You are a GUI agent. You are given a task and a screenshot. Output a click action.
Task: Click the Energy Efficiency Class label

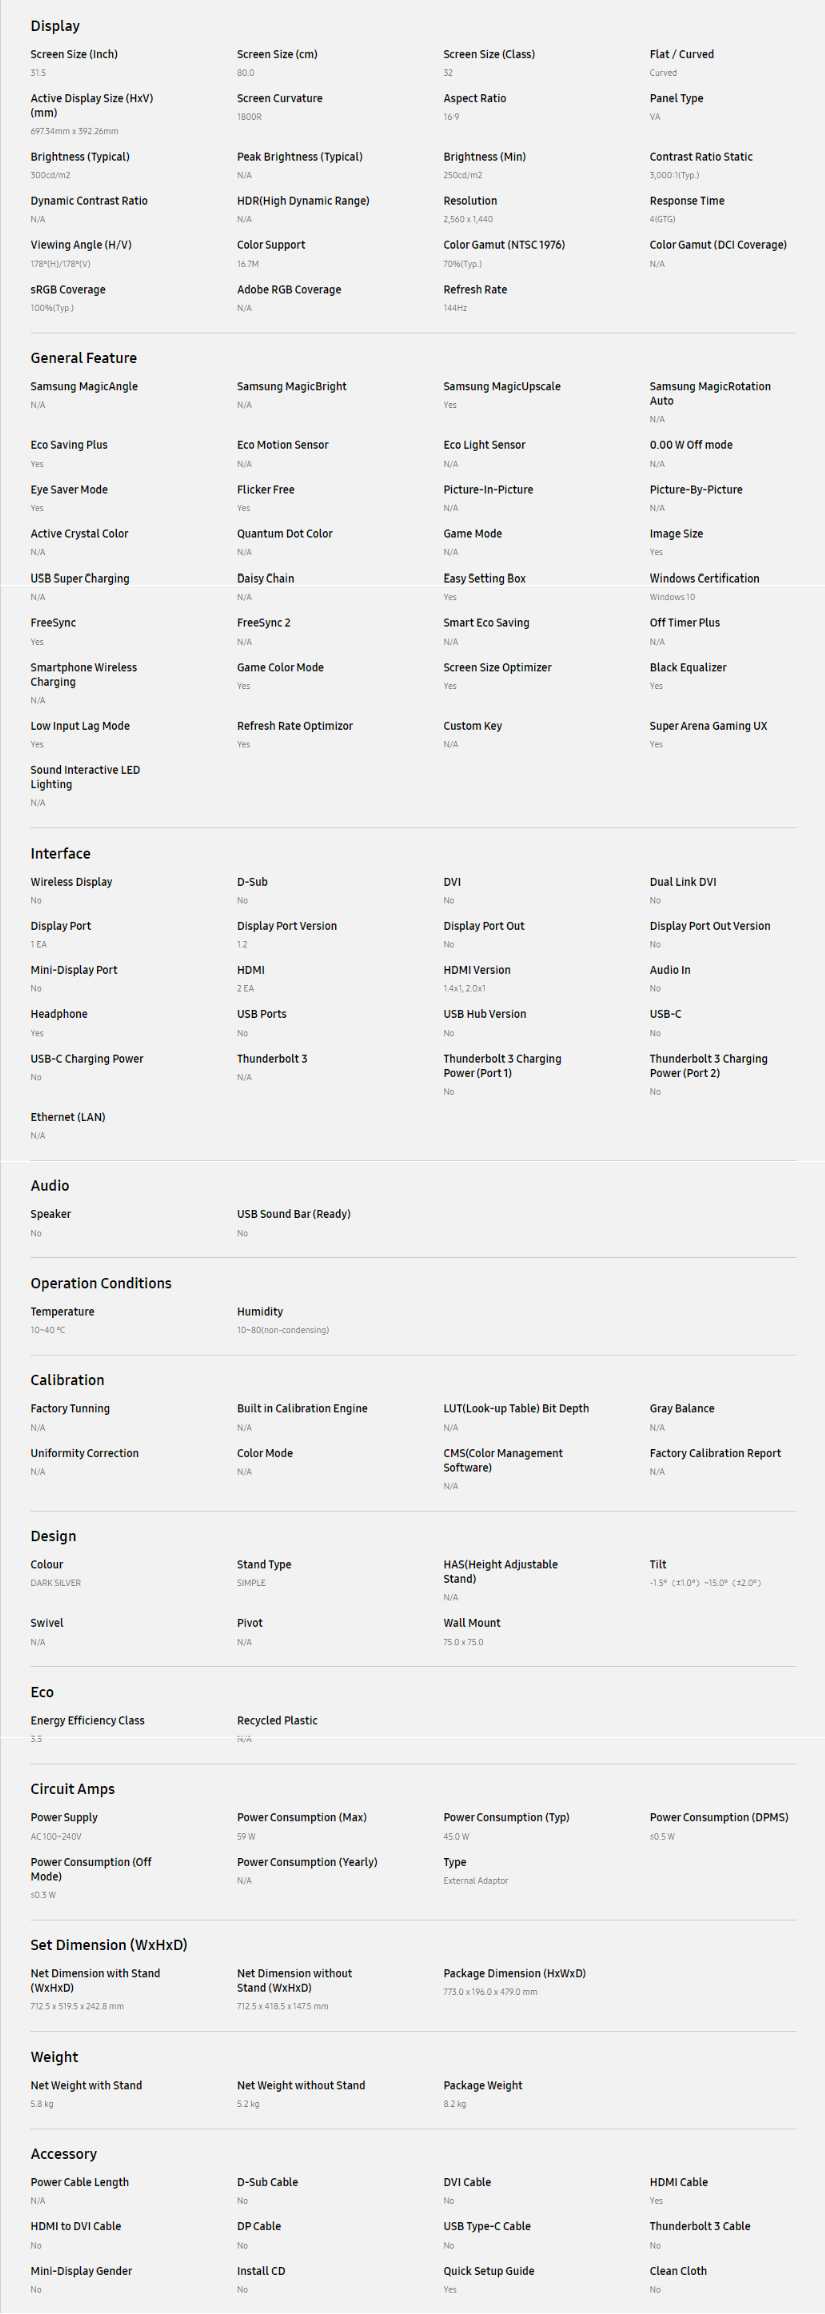click(87, 1721)
